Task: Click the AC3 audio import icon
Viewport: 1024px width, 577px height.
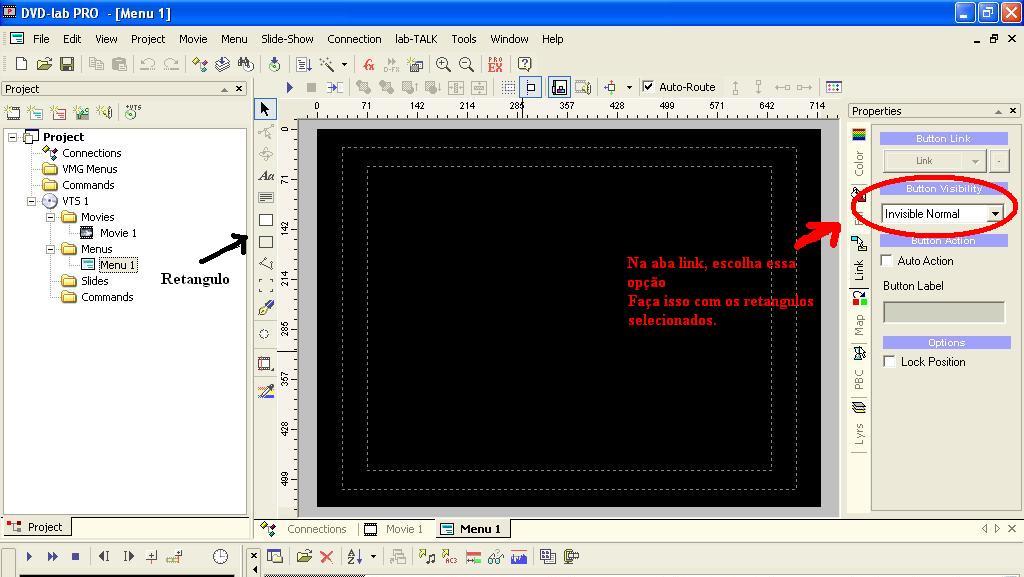Action: (x=450, y=557)
